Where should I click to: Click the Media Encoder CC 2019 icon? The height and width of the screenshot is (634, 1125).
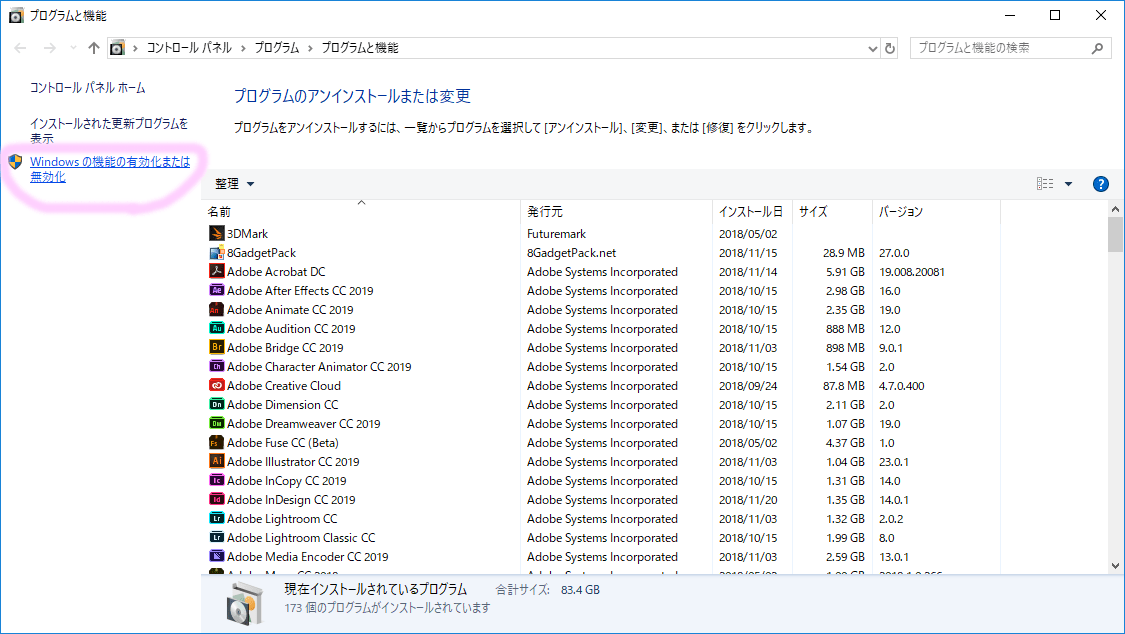click(216, 557)
